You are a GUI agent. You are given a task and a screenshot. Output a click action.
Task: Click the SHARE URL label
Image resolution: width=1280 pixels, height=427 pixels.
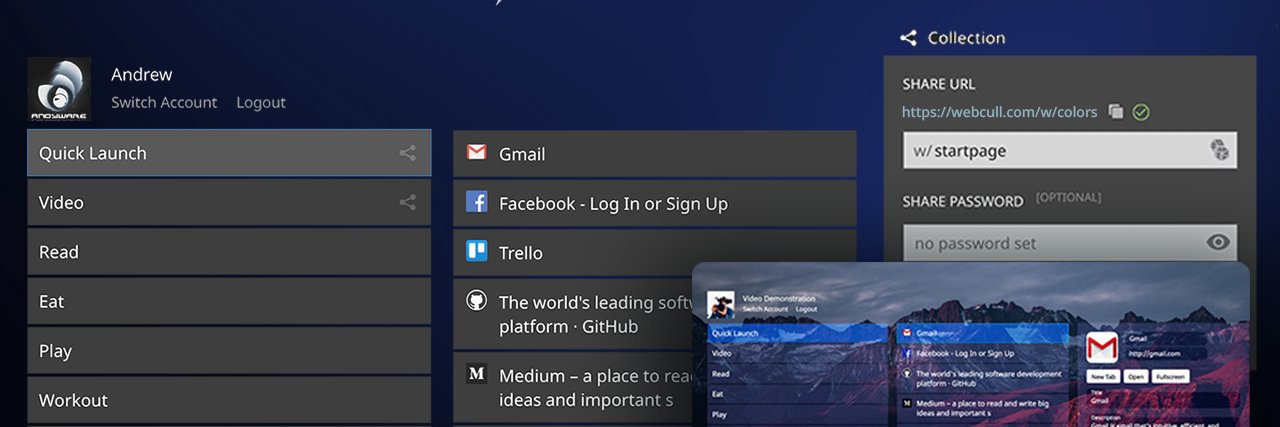pyautogui.click(x=939, y=84)
